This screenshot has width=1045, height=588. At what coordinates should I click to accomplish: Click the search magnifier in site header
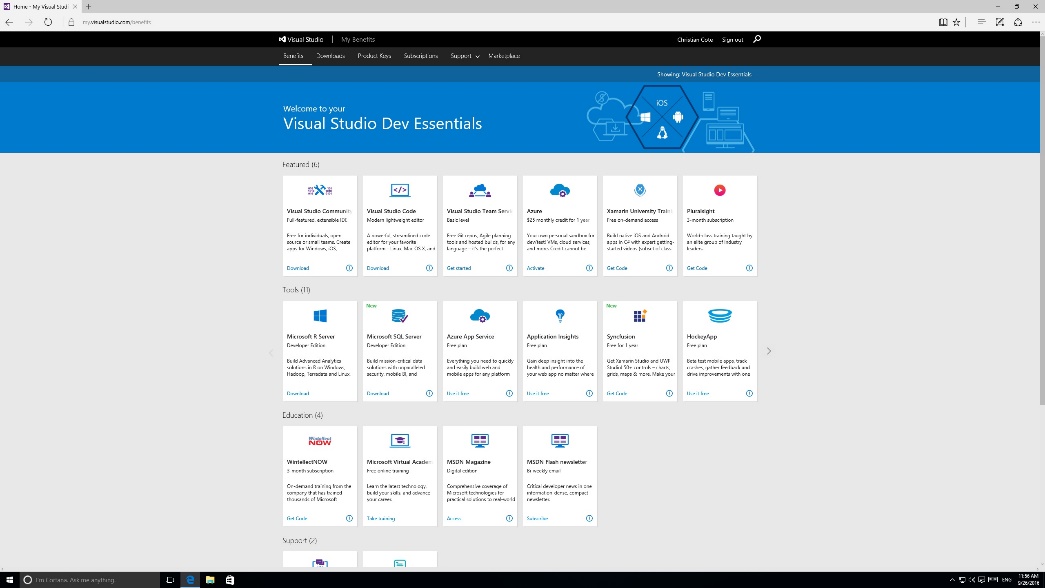point(757,39)
